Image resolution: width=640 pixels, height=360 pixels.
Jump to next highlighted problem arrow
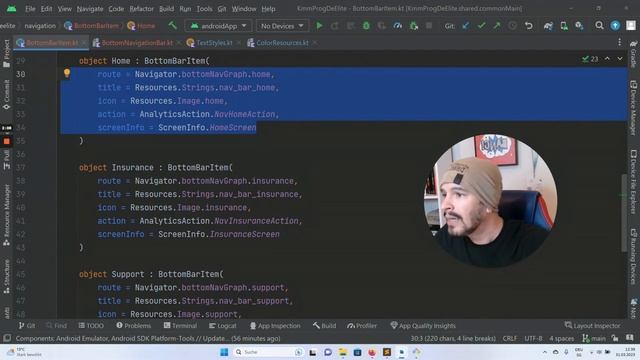point(620,59)
